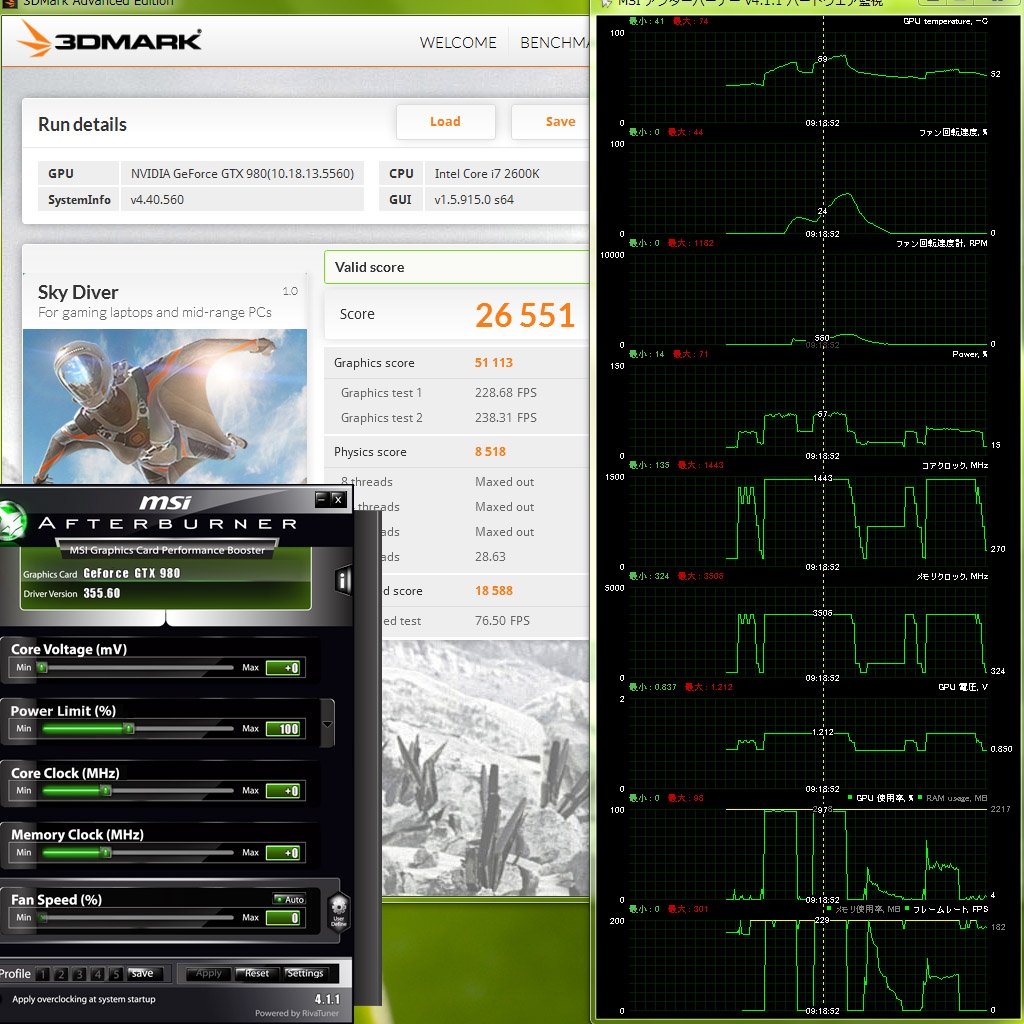Click the Save button in Run details
This screenshot has width=1024, height=1024.
(551, 121)
